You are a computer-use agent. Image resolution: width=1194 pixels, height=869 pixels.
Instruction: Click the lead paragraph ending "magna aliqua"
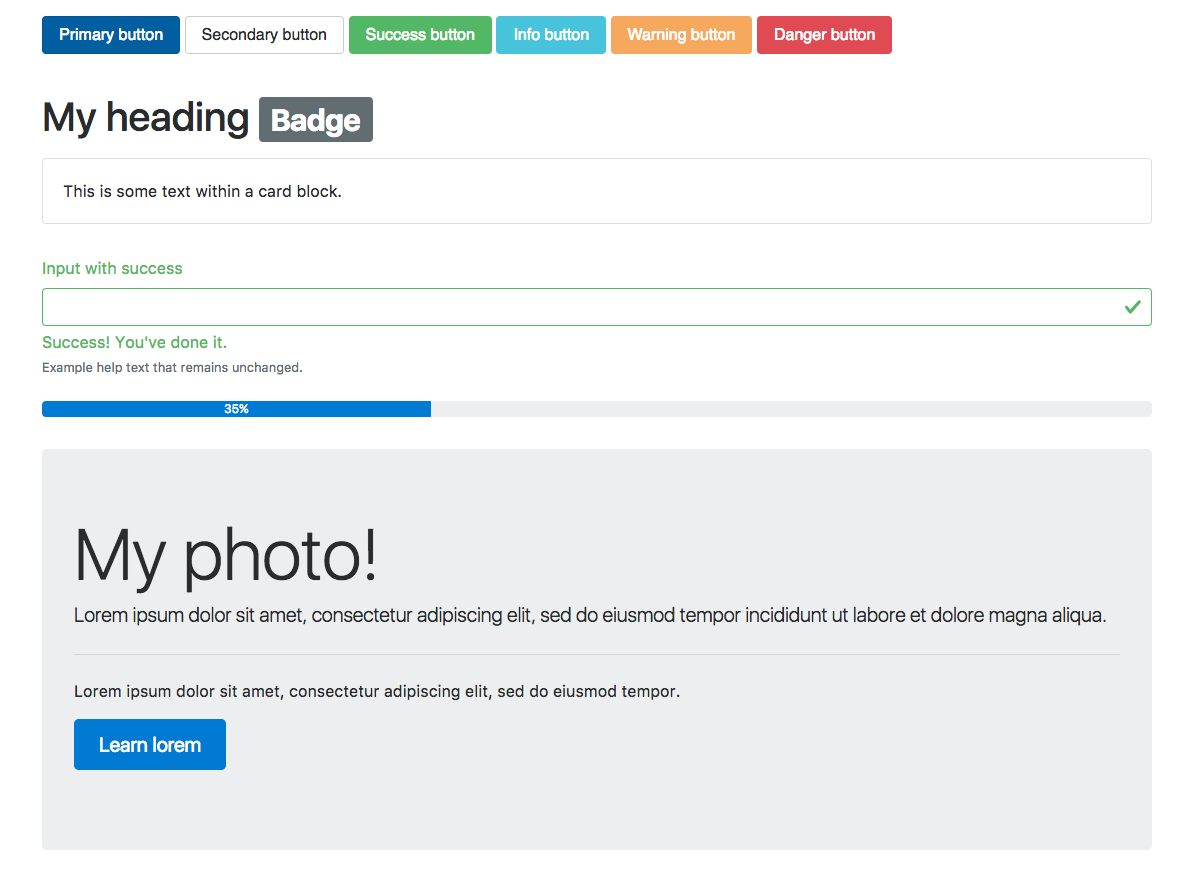pyautogui.click(x=590, y=616)
